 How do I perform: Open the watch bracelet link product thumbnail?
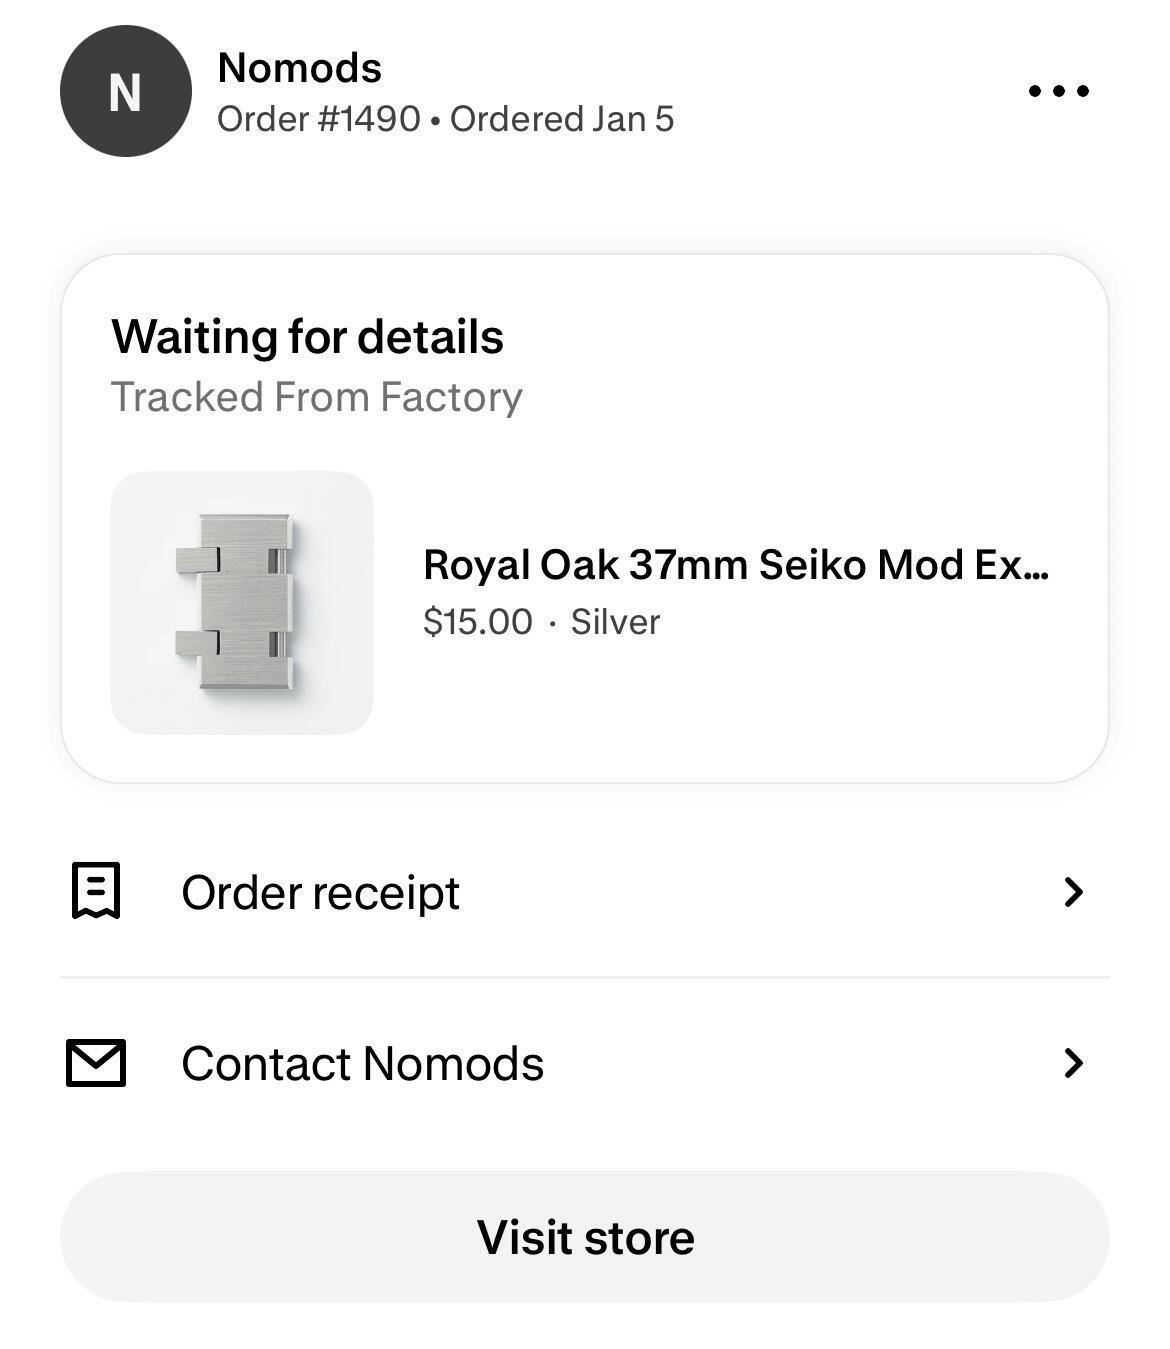242,603
